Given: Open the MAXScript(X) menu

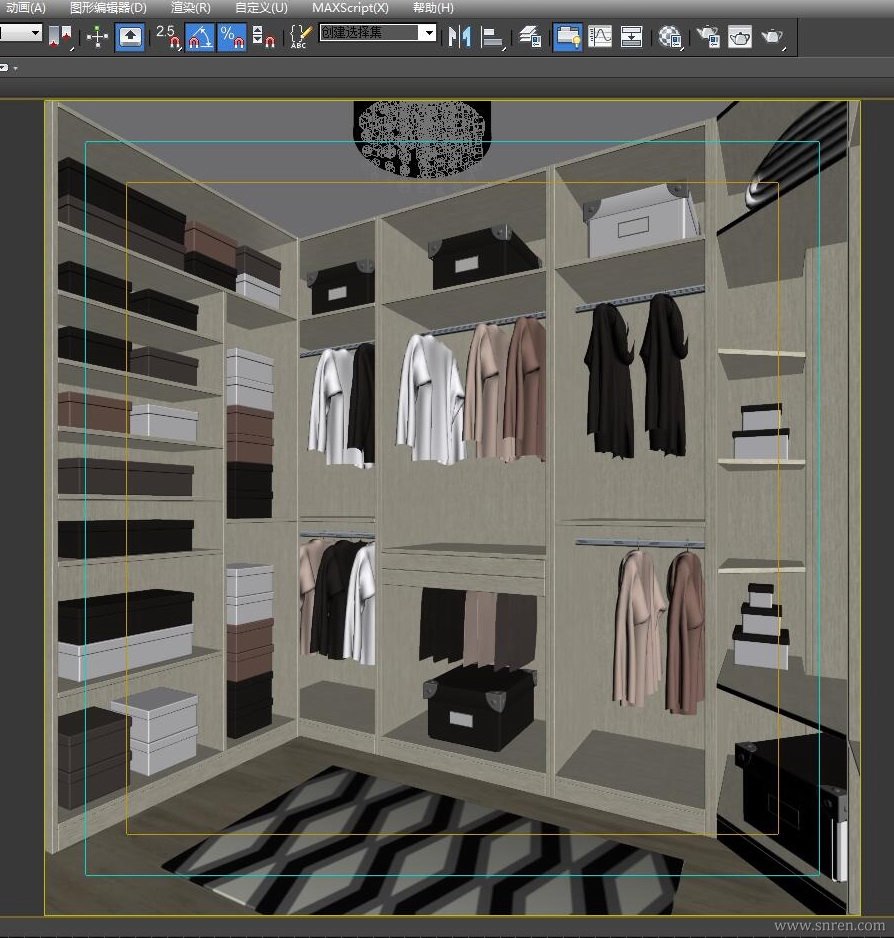Looking at the screenshot, I should coord(350,7).
